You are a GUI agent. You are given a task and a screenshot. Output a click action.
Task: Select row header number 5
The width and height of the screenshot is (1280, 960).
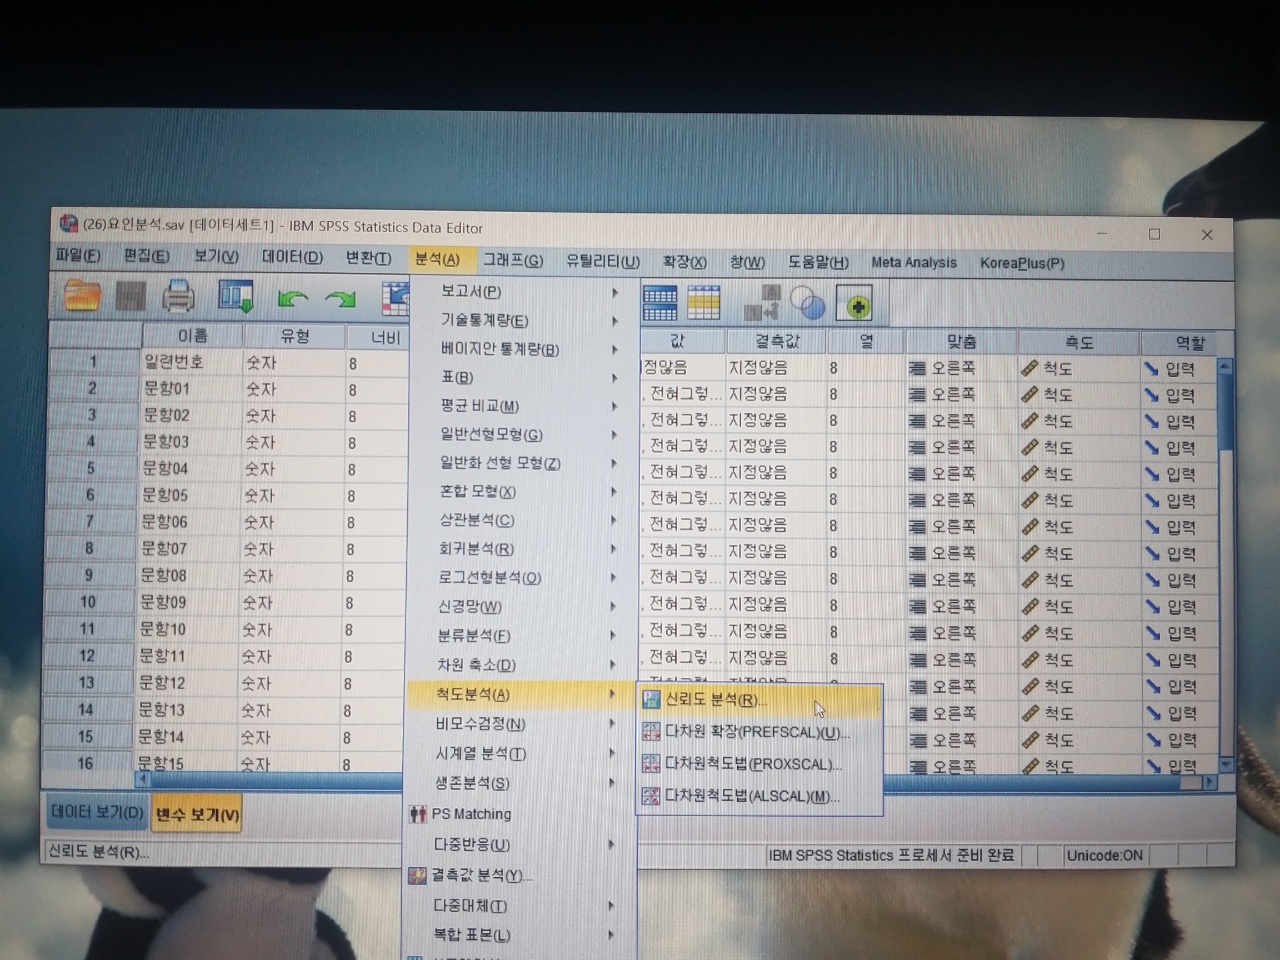(x=91, y=468)
